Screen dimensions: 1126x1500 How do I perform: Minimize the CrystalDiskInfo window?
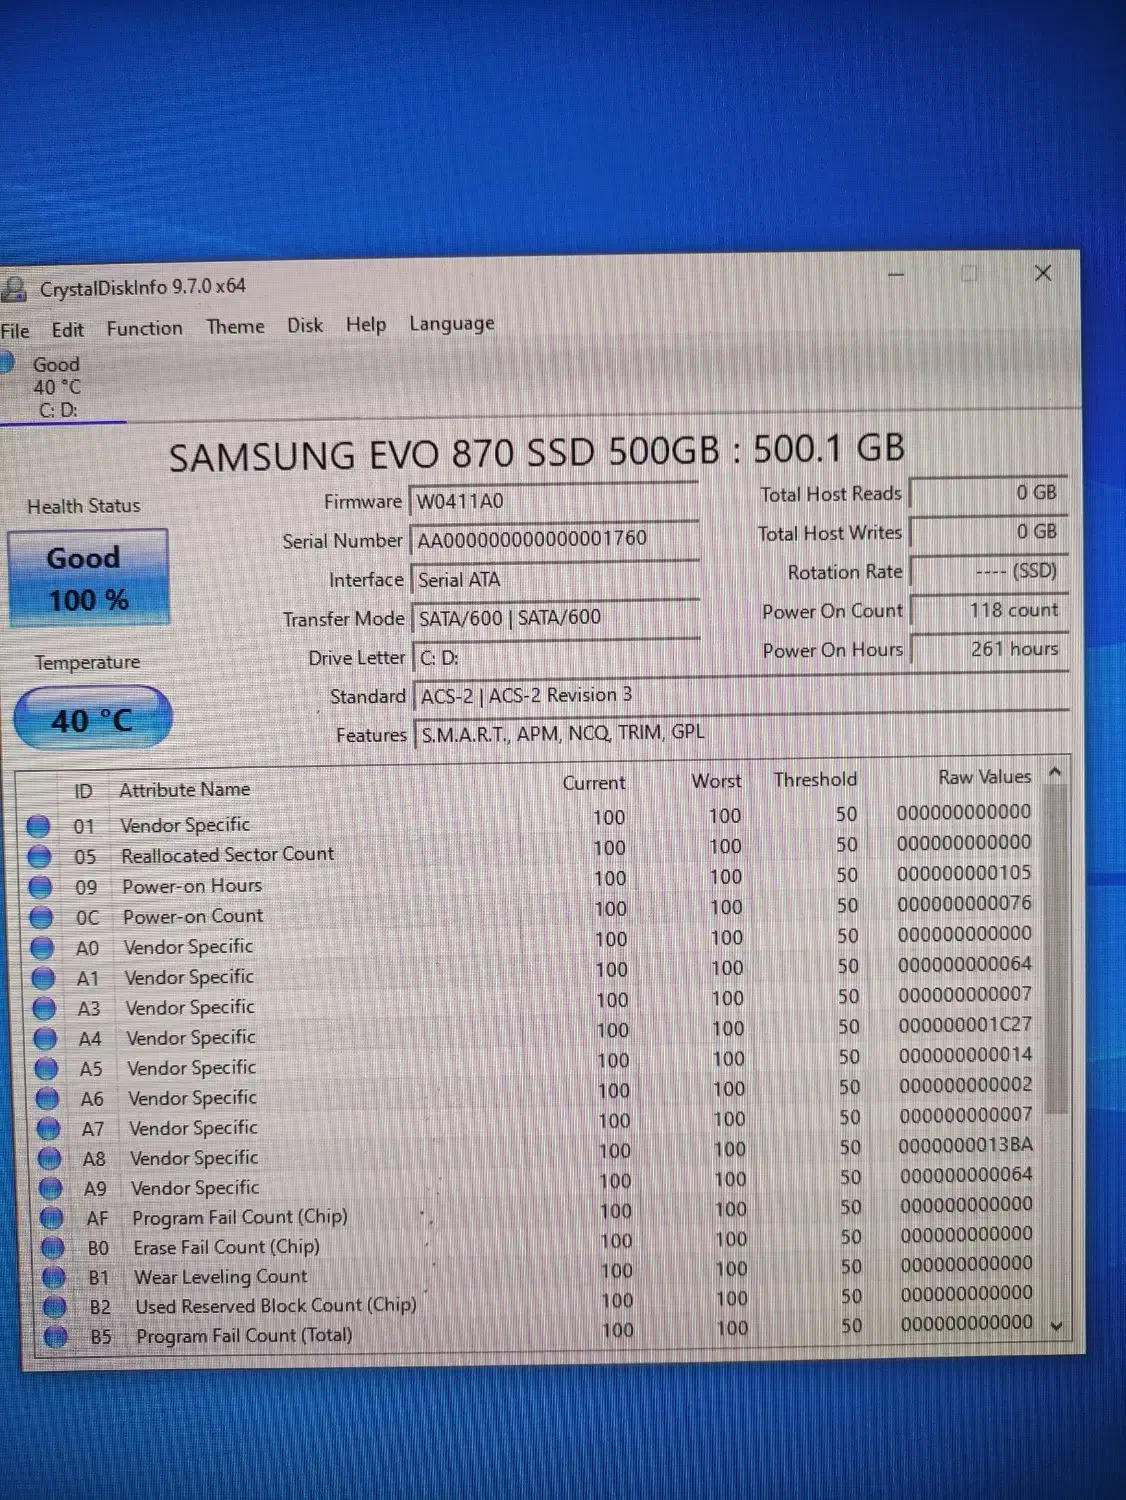(x=896, y=274)
